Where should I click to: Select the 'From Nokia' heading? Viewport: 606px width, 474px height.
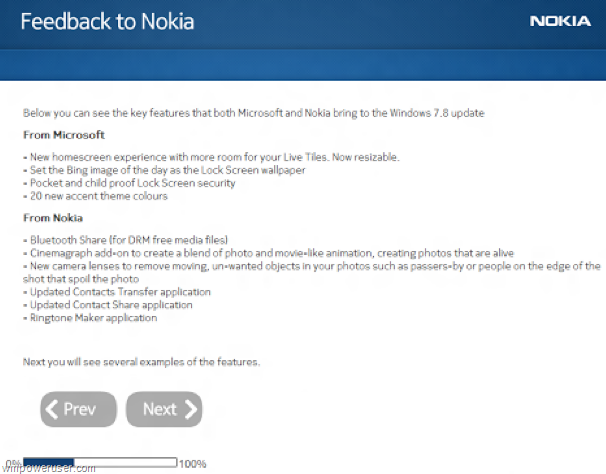[x=53, y=217]
